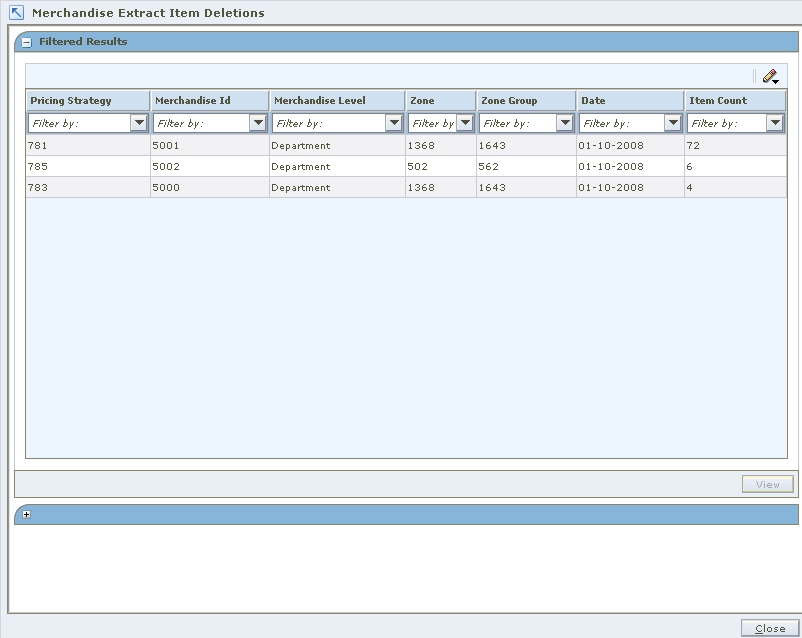Image resolution: width=802 pixels, height=638 pixels.
Task: Sort by Pricing Strategy column header
Action: pos(88,100)
